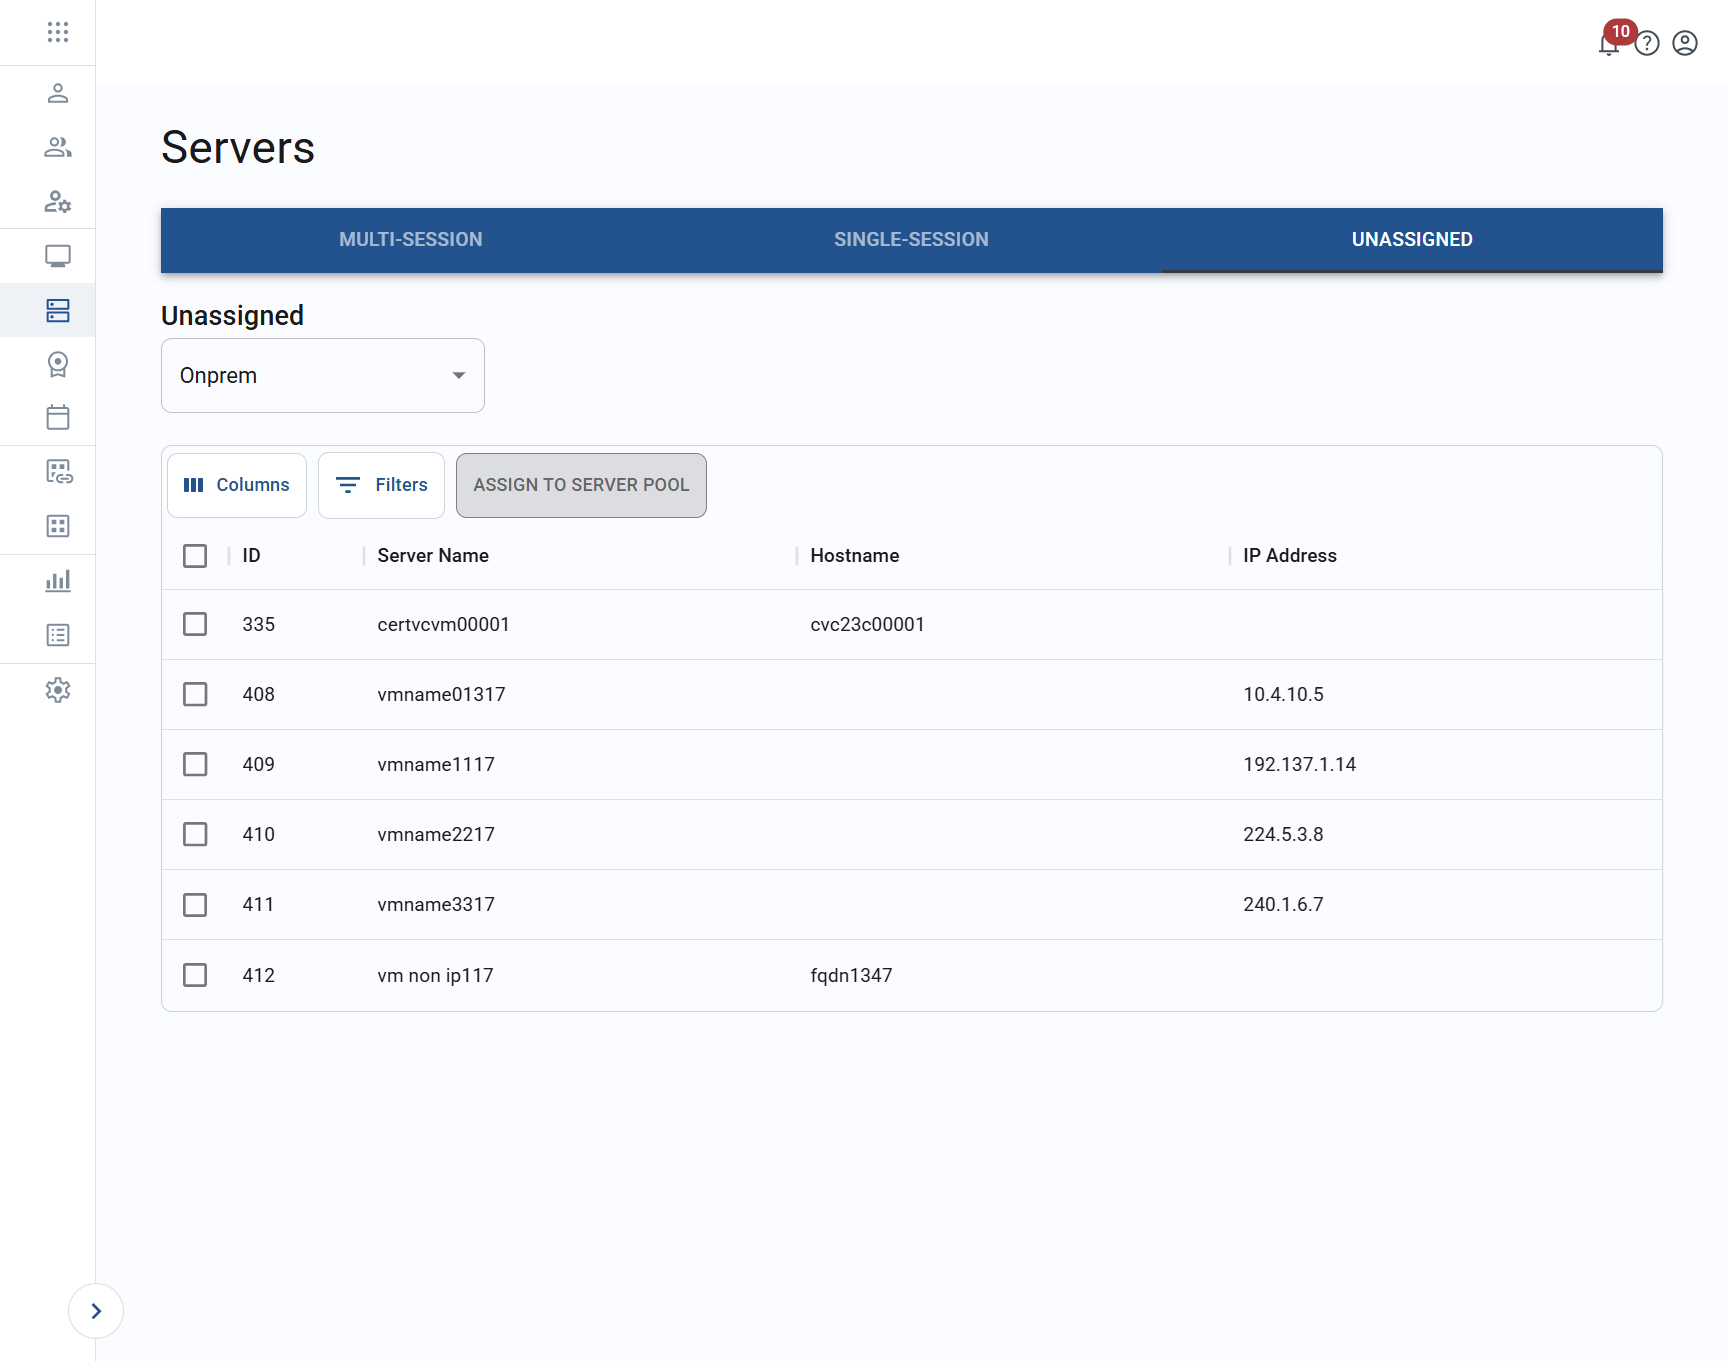Image resolution: width=1728 pixels, height=1361 pixels.
Task: Open the single user profile sidebar icon
Action: [57, 94]
